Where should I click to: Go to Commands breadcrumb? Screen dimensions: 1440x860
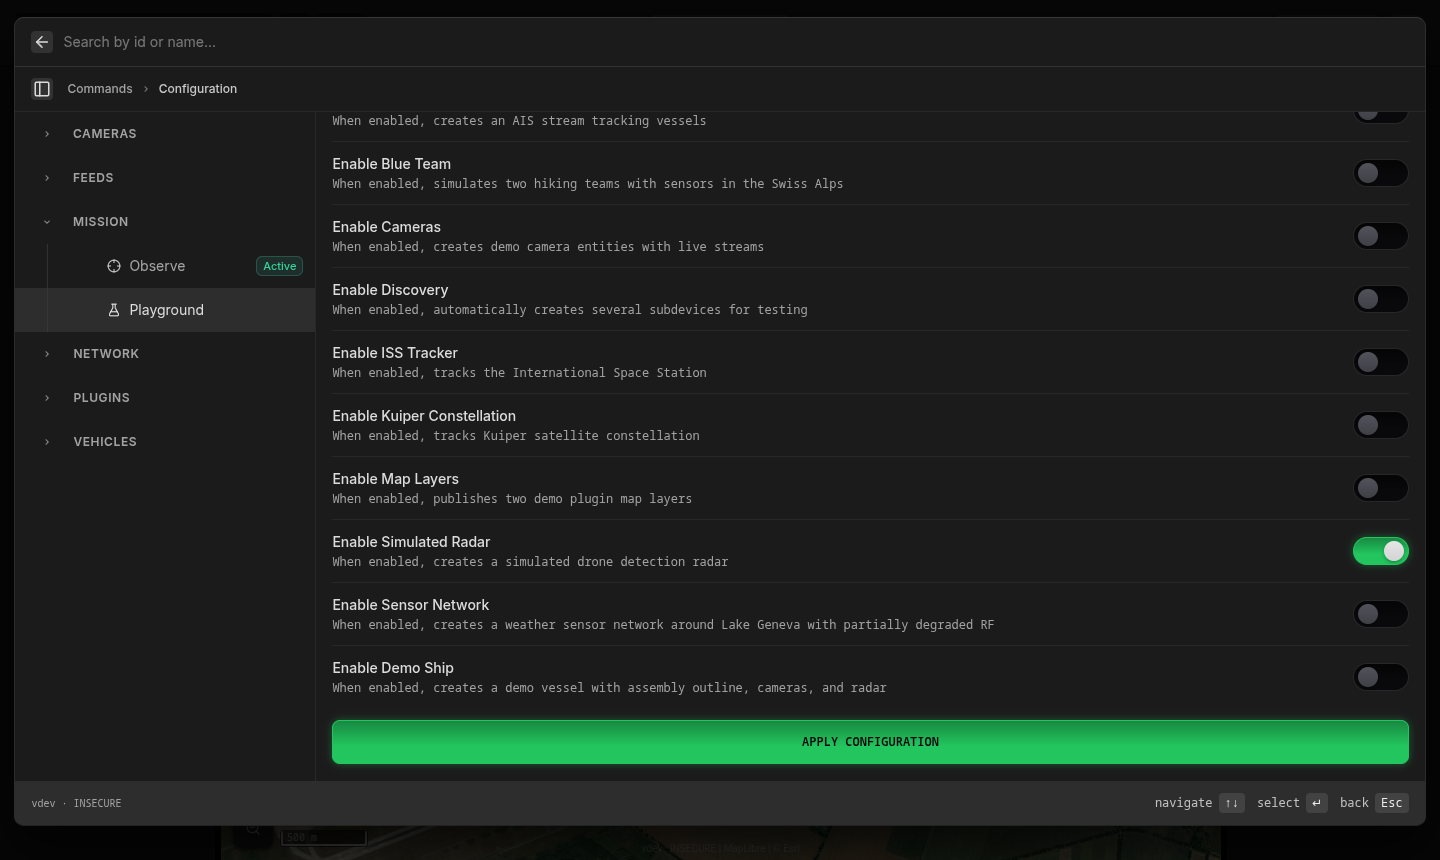[x=100, y=89]
